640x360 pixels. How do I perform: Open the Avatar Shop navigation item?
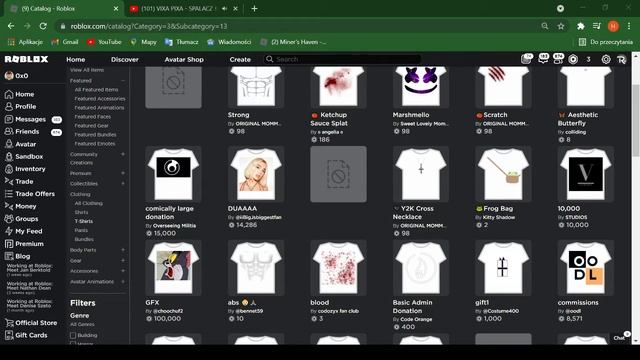pos(184,60)
